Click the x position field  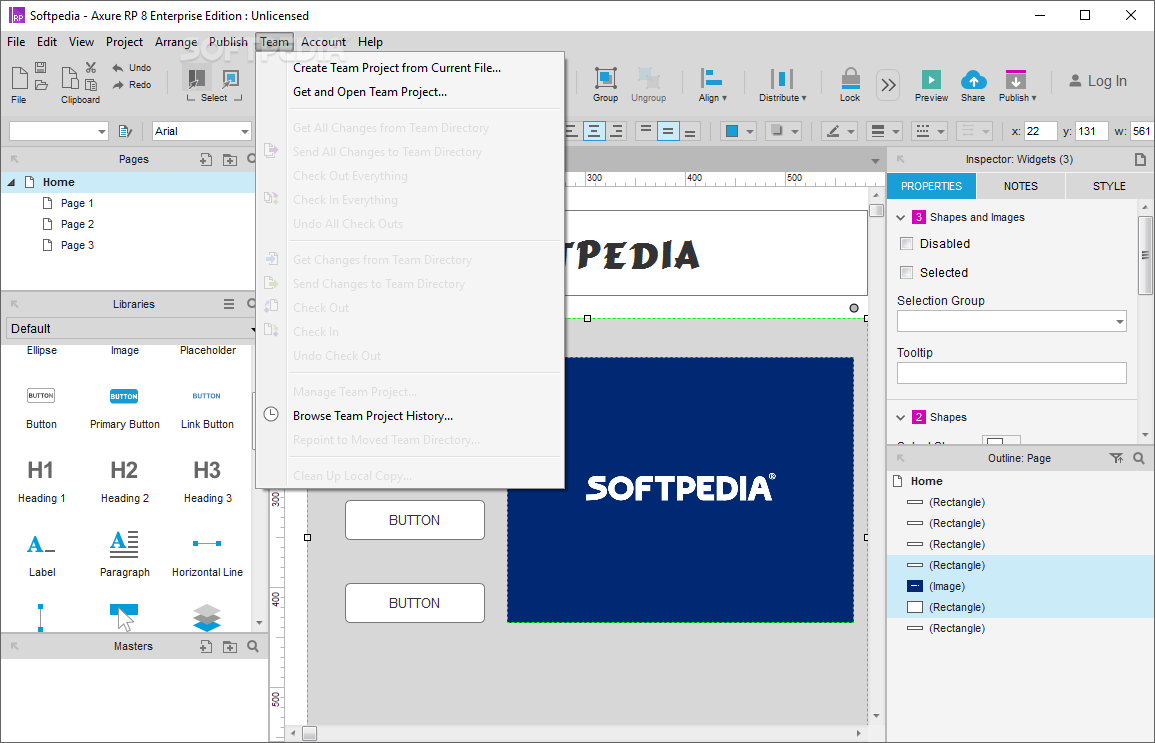(x=1041, y=131)
